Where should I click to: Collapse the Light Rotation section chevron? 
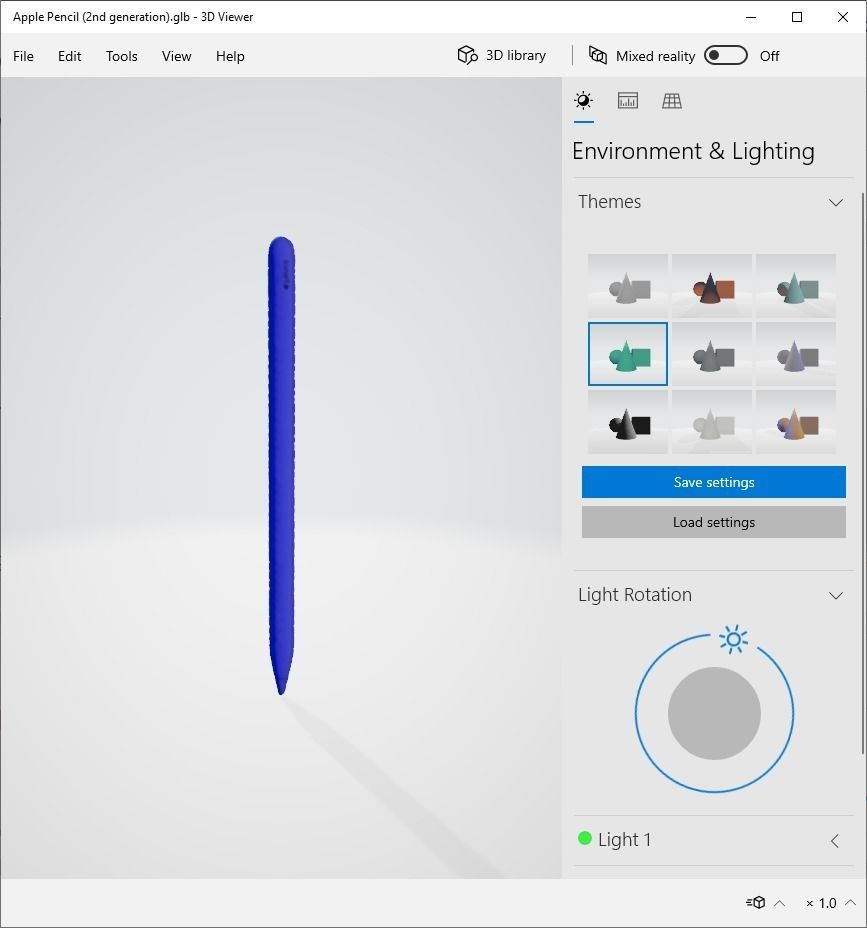pos(836,595)
